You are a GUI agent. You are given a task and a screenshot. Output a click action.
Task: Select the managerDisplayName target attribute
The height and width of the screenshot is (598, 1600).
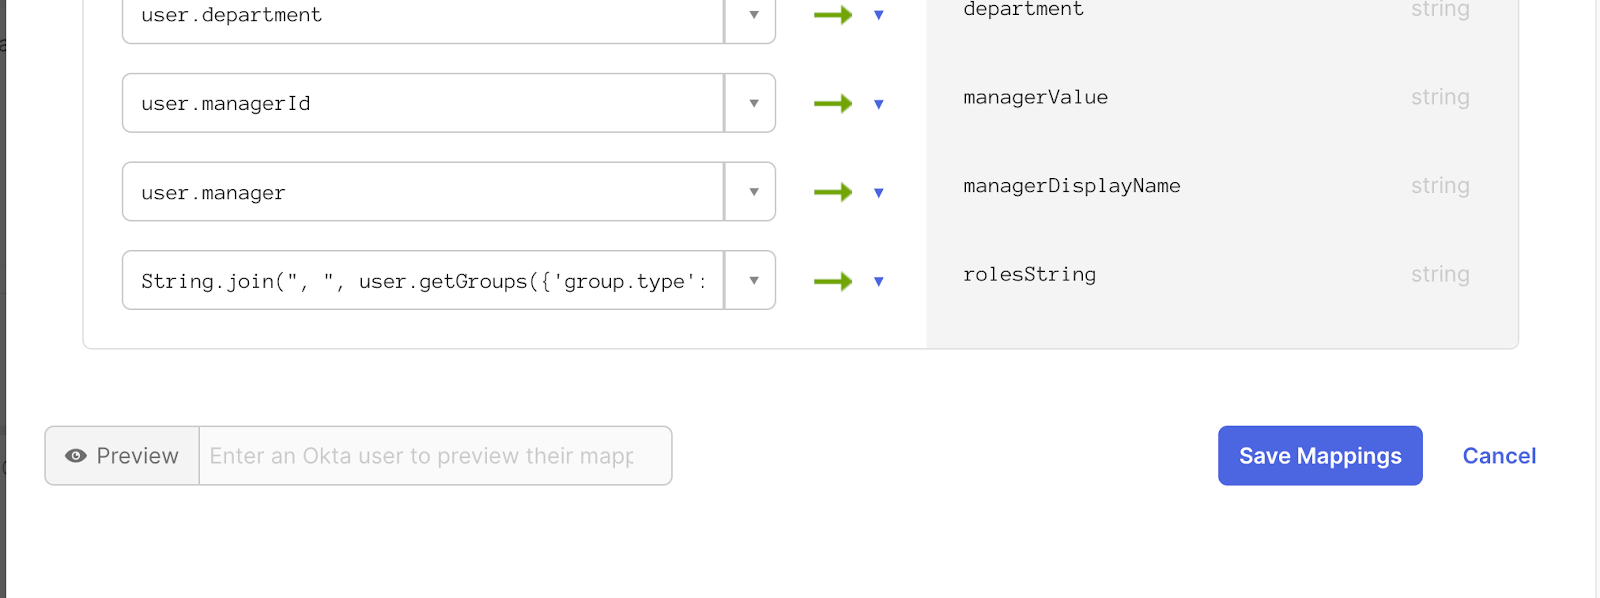(x=1071, y=186)
